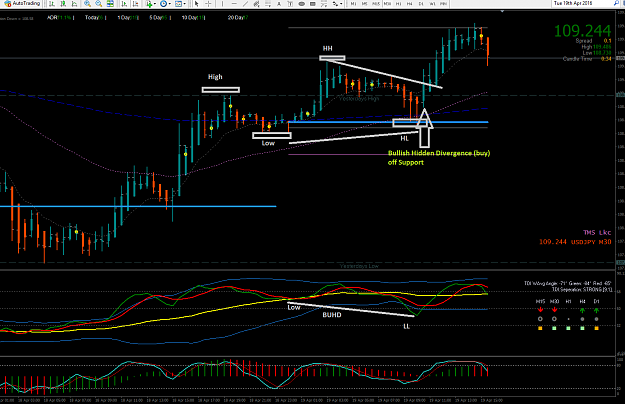The image size is (625, 404).
Task: Switch timeframe to M15 in toolbar
Action: click(376, 4)
